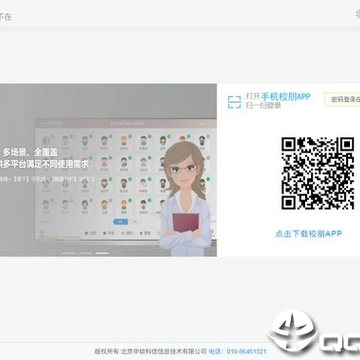360x360 pixels.
Task: Click the login QR code image
Action: pyautogui.click(x=318, y=173)
